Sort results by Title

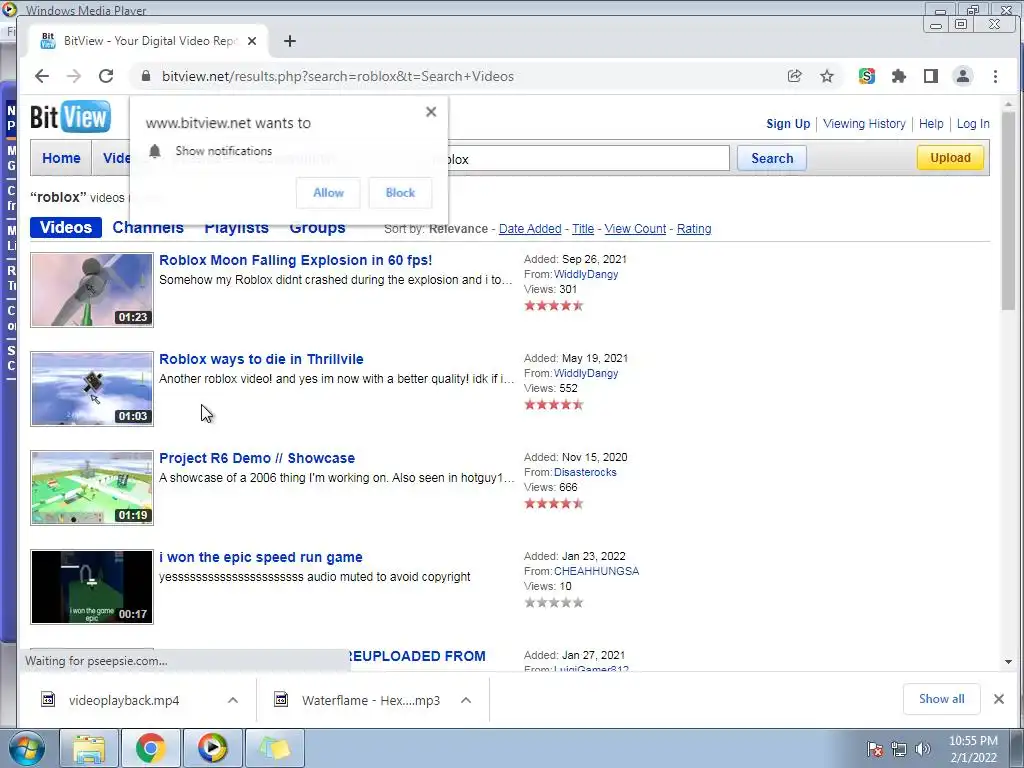(583, 229)
